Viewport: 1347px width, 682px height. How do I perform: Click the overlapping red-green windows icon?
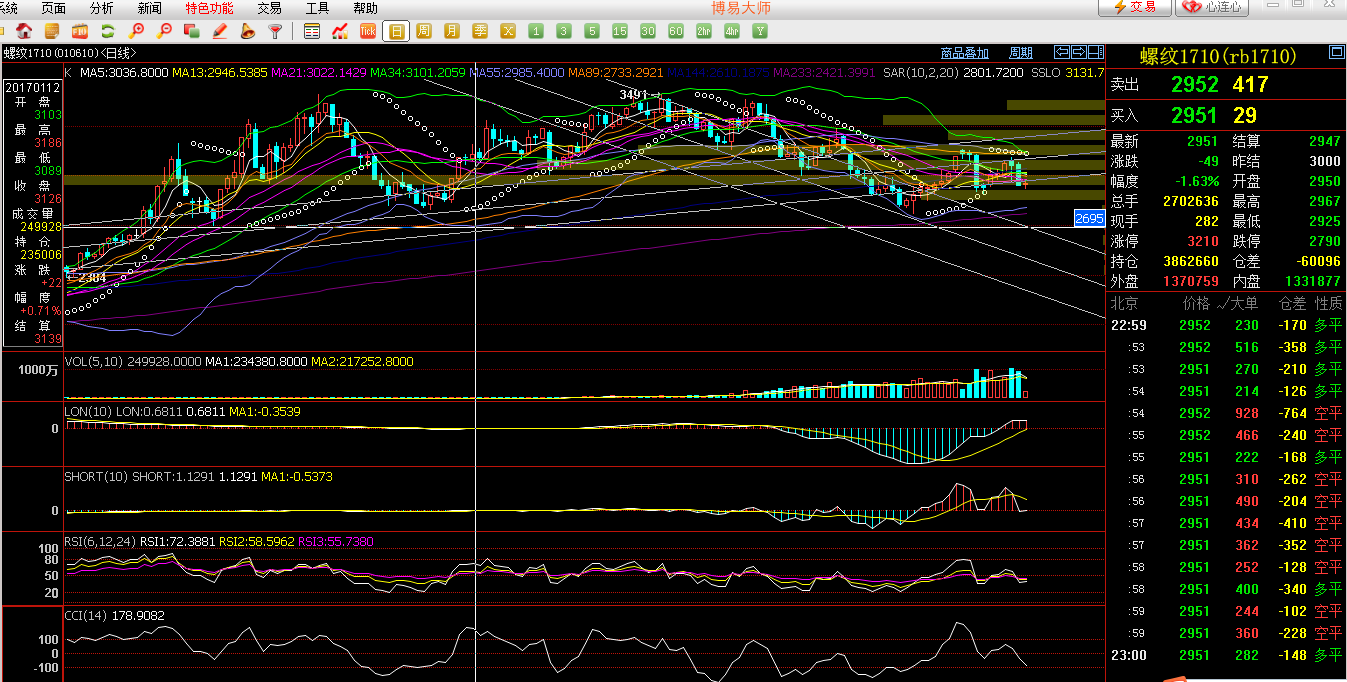coord(192,31)
